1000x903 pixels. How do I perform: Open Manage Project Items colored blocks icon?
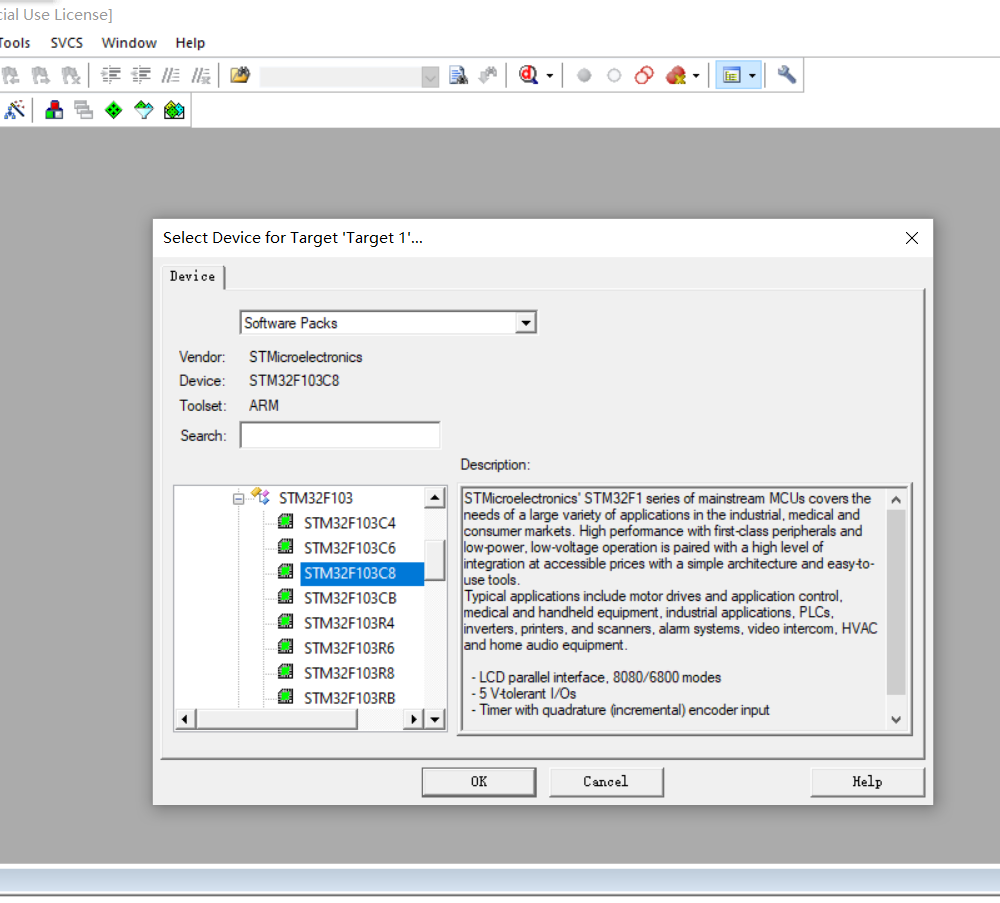click(54, 110)
